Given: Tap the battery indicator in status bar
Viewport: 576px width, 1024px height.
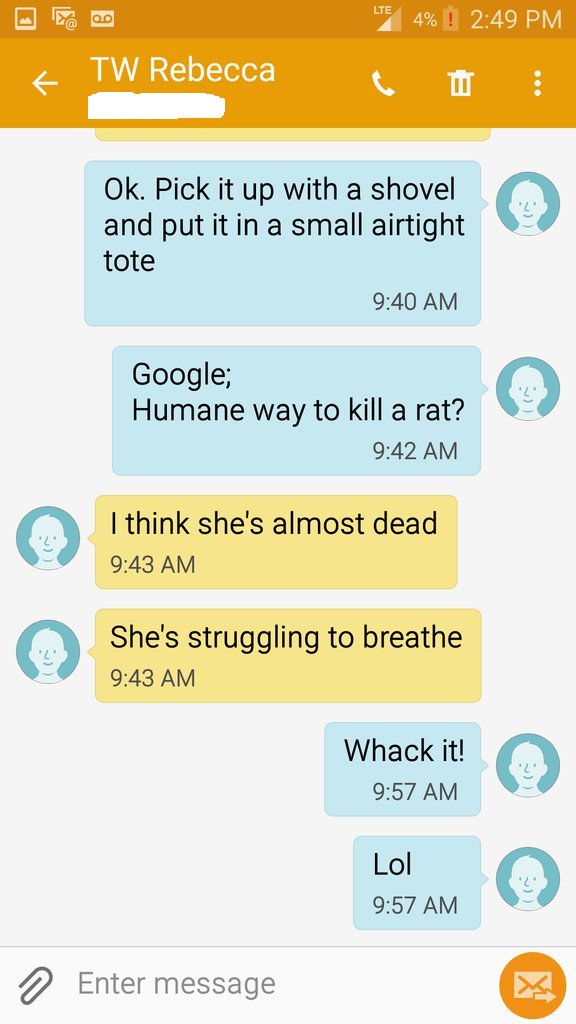Looking at the screenshot, I should [x=450, y=19].
